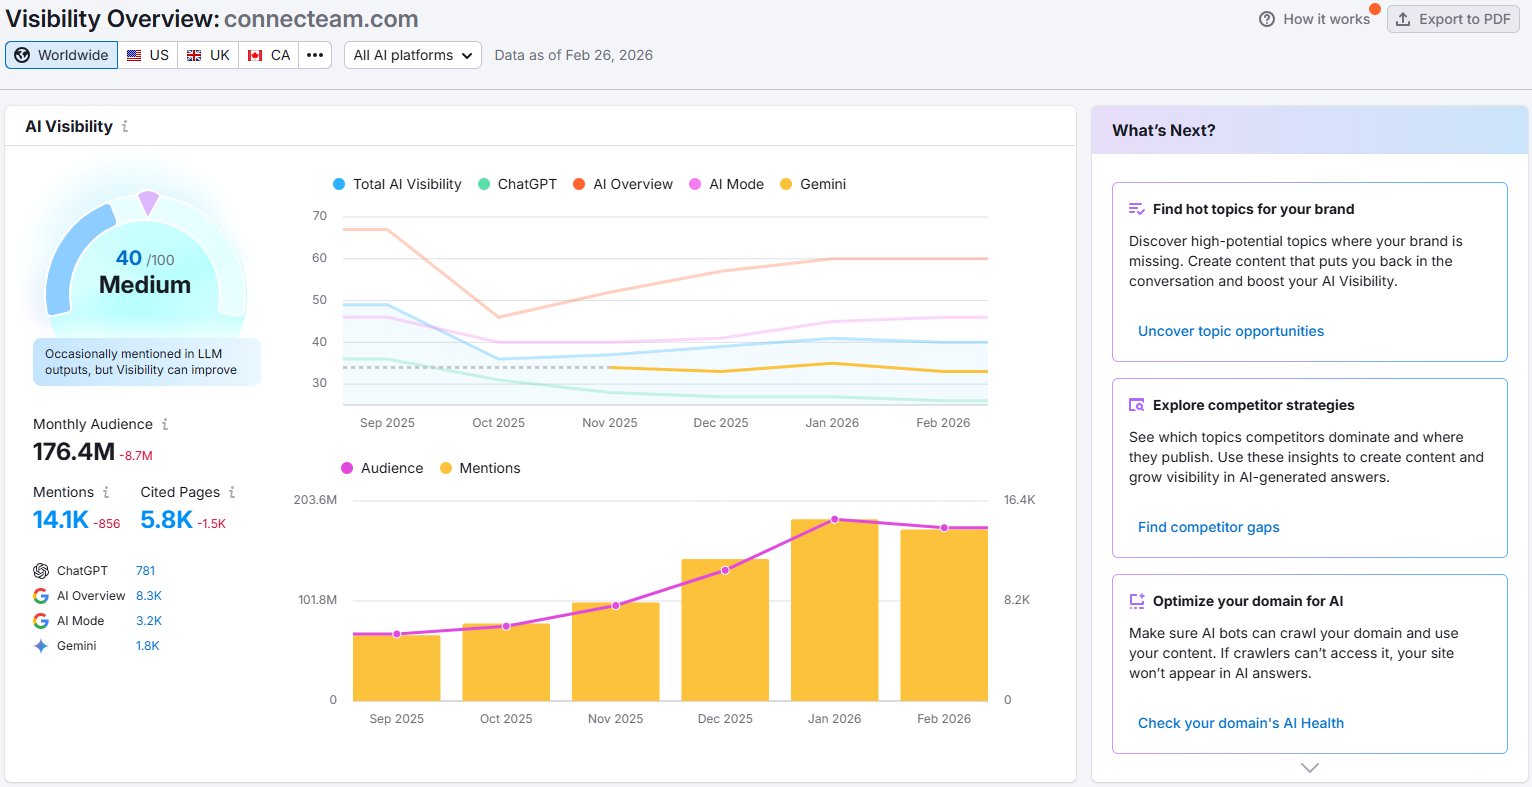Screen dimensions: 1532x787
Task: Click Jan 2026 audience line data point
Action: pyautogui.click(x=835, y=520)
